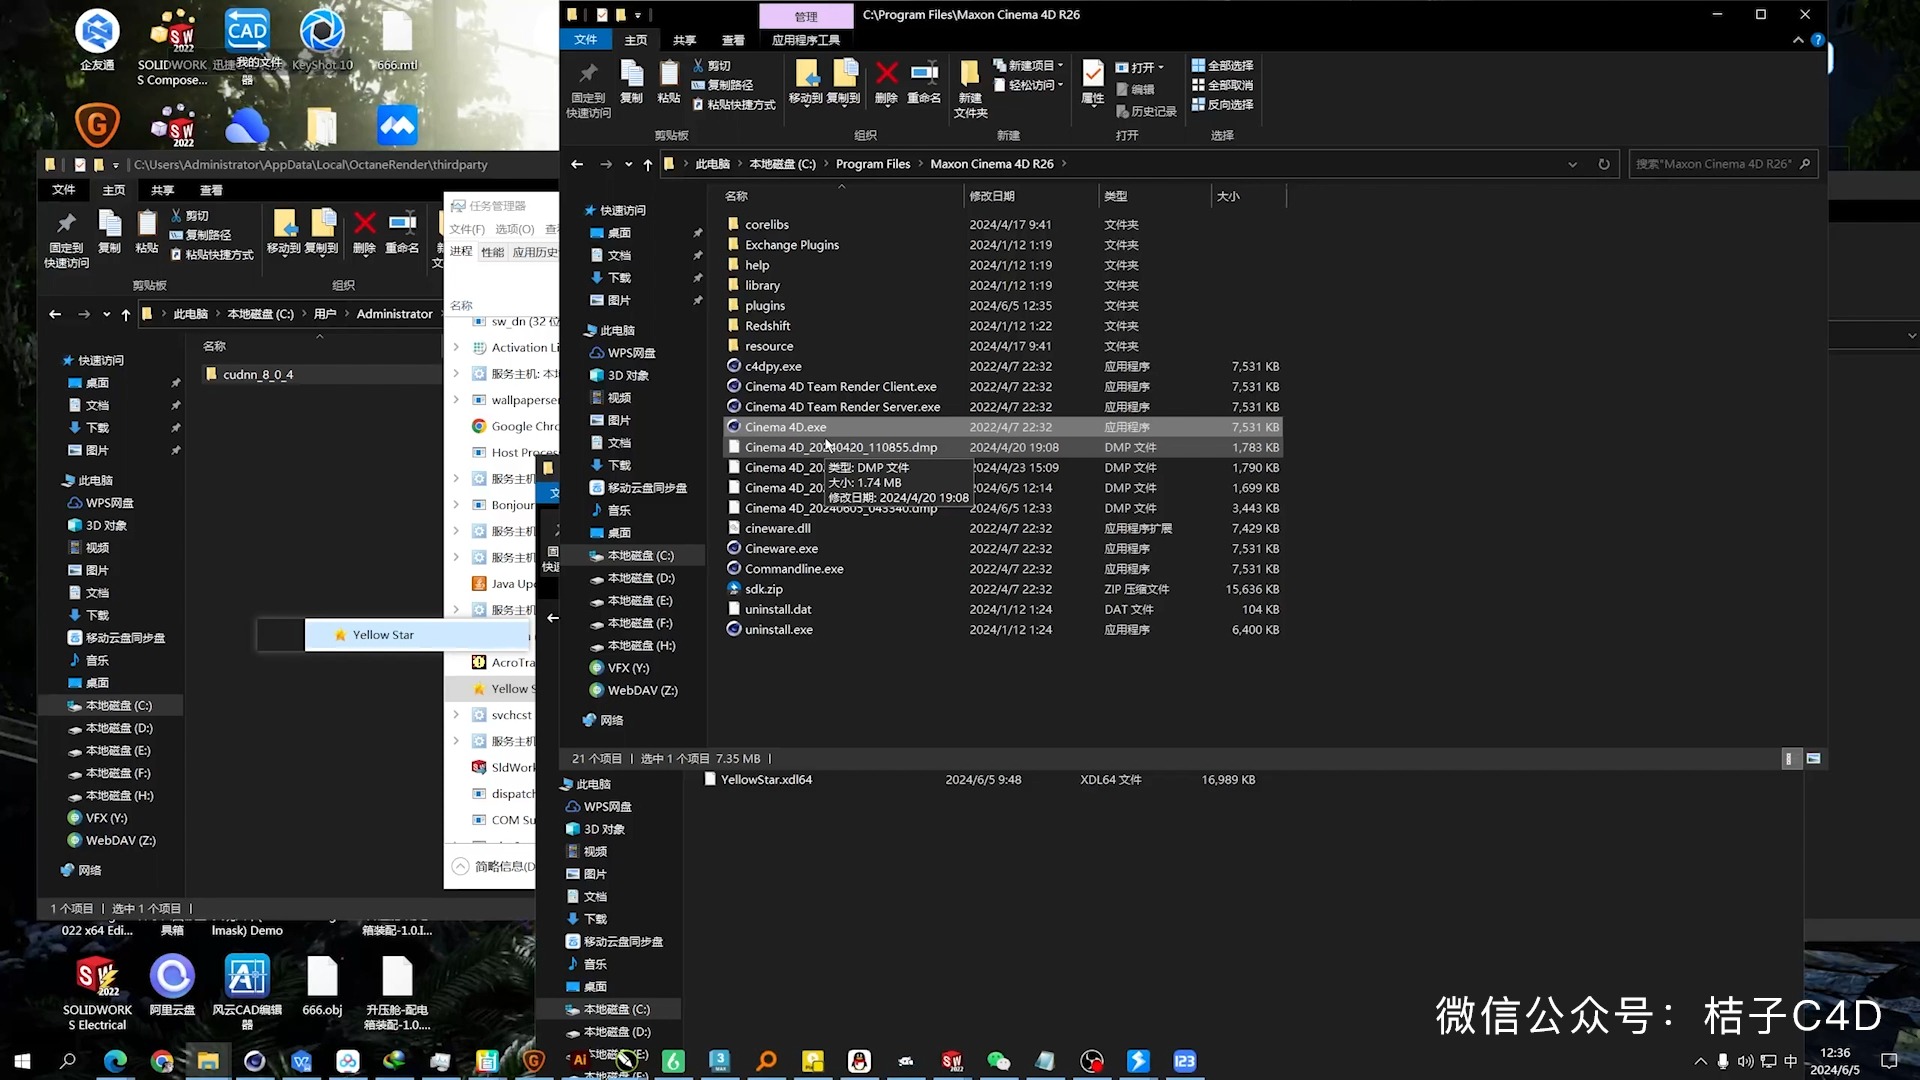The image size is (1920, 1080).
Task: Switch to details view icon in status bar
Action: click(x=1789, y=759)
